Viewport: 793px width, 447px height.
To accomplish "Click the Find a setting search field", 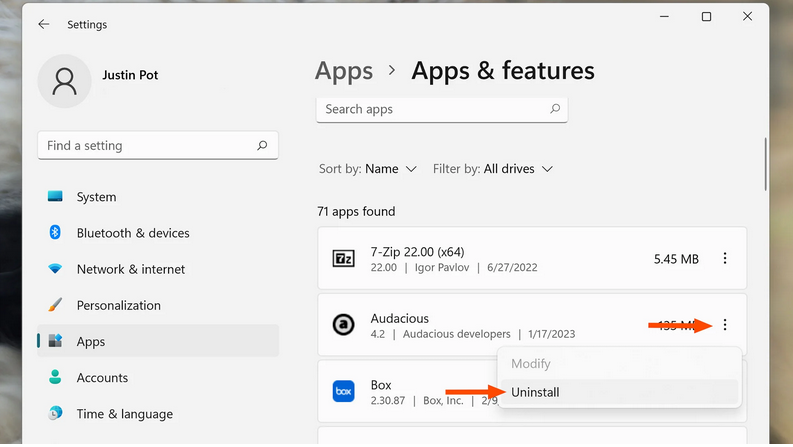I will tap(158, 146).
